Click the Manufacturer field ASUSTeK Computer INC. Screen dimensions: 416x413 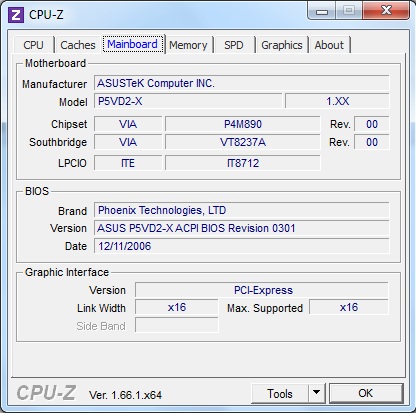(242, 83)
